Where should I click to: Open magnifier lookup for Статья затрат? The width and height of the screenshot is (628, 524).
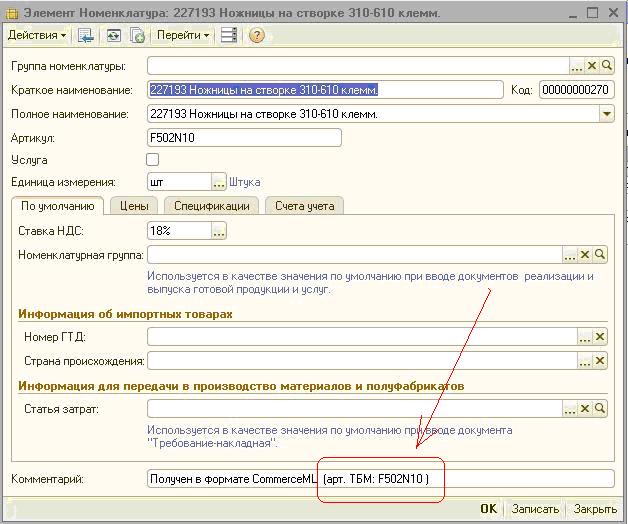(x=601, y=408)
